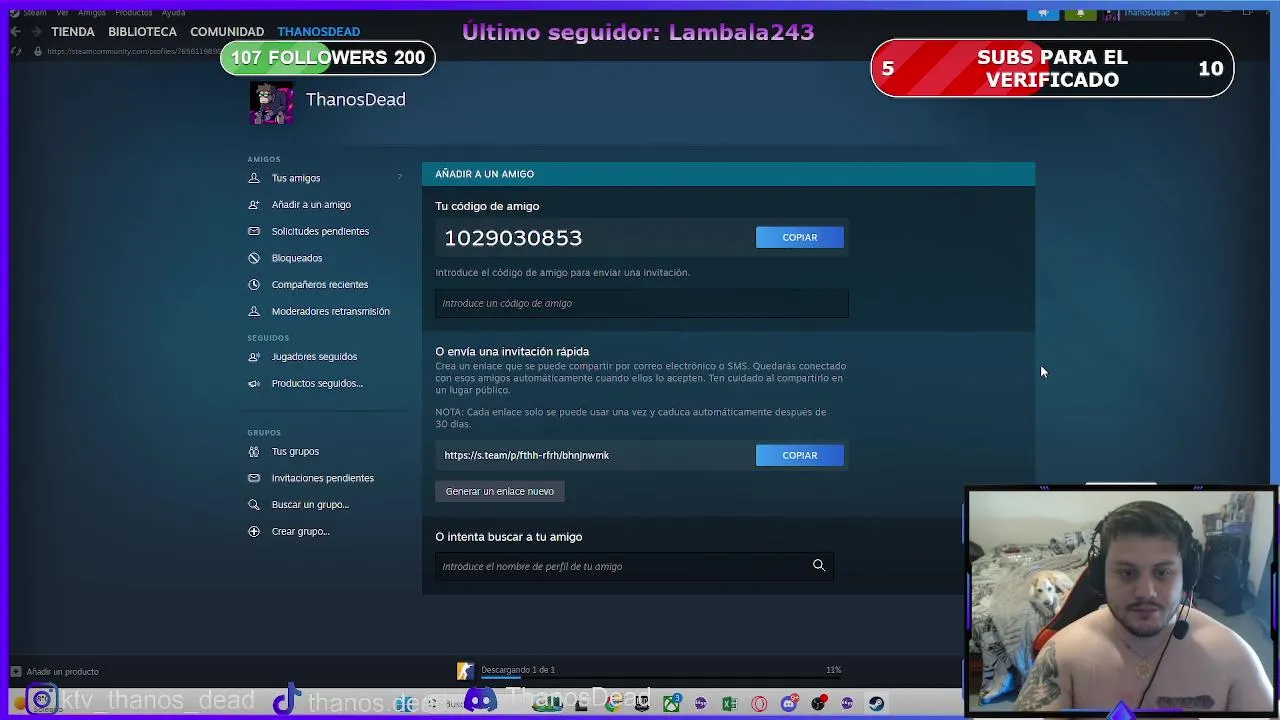Open Opera browser on the taskbar
The height and width of the screenshot is (720, 1280).
(x=759, y=704)
